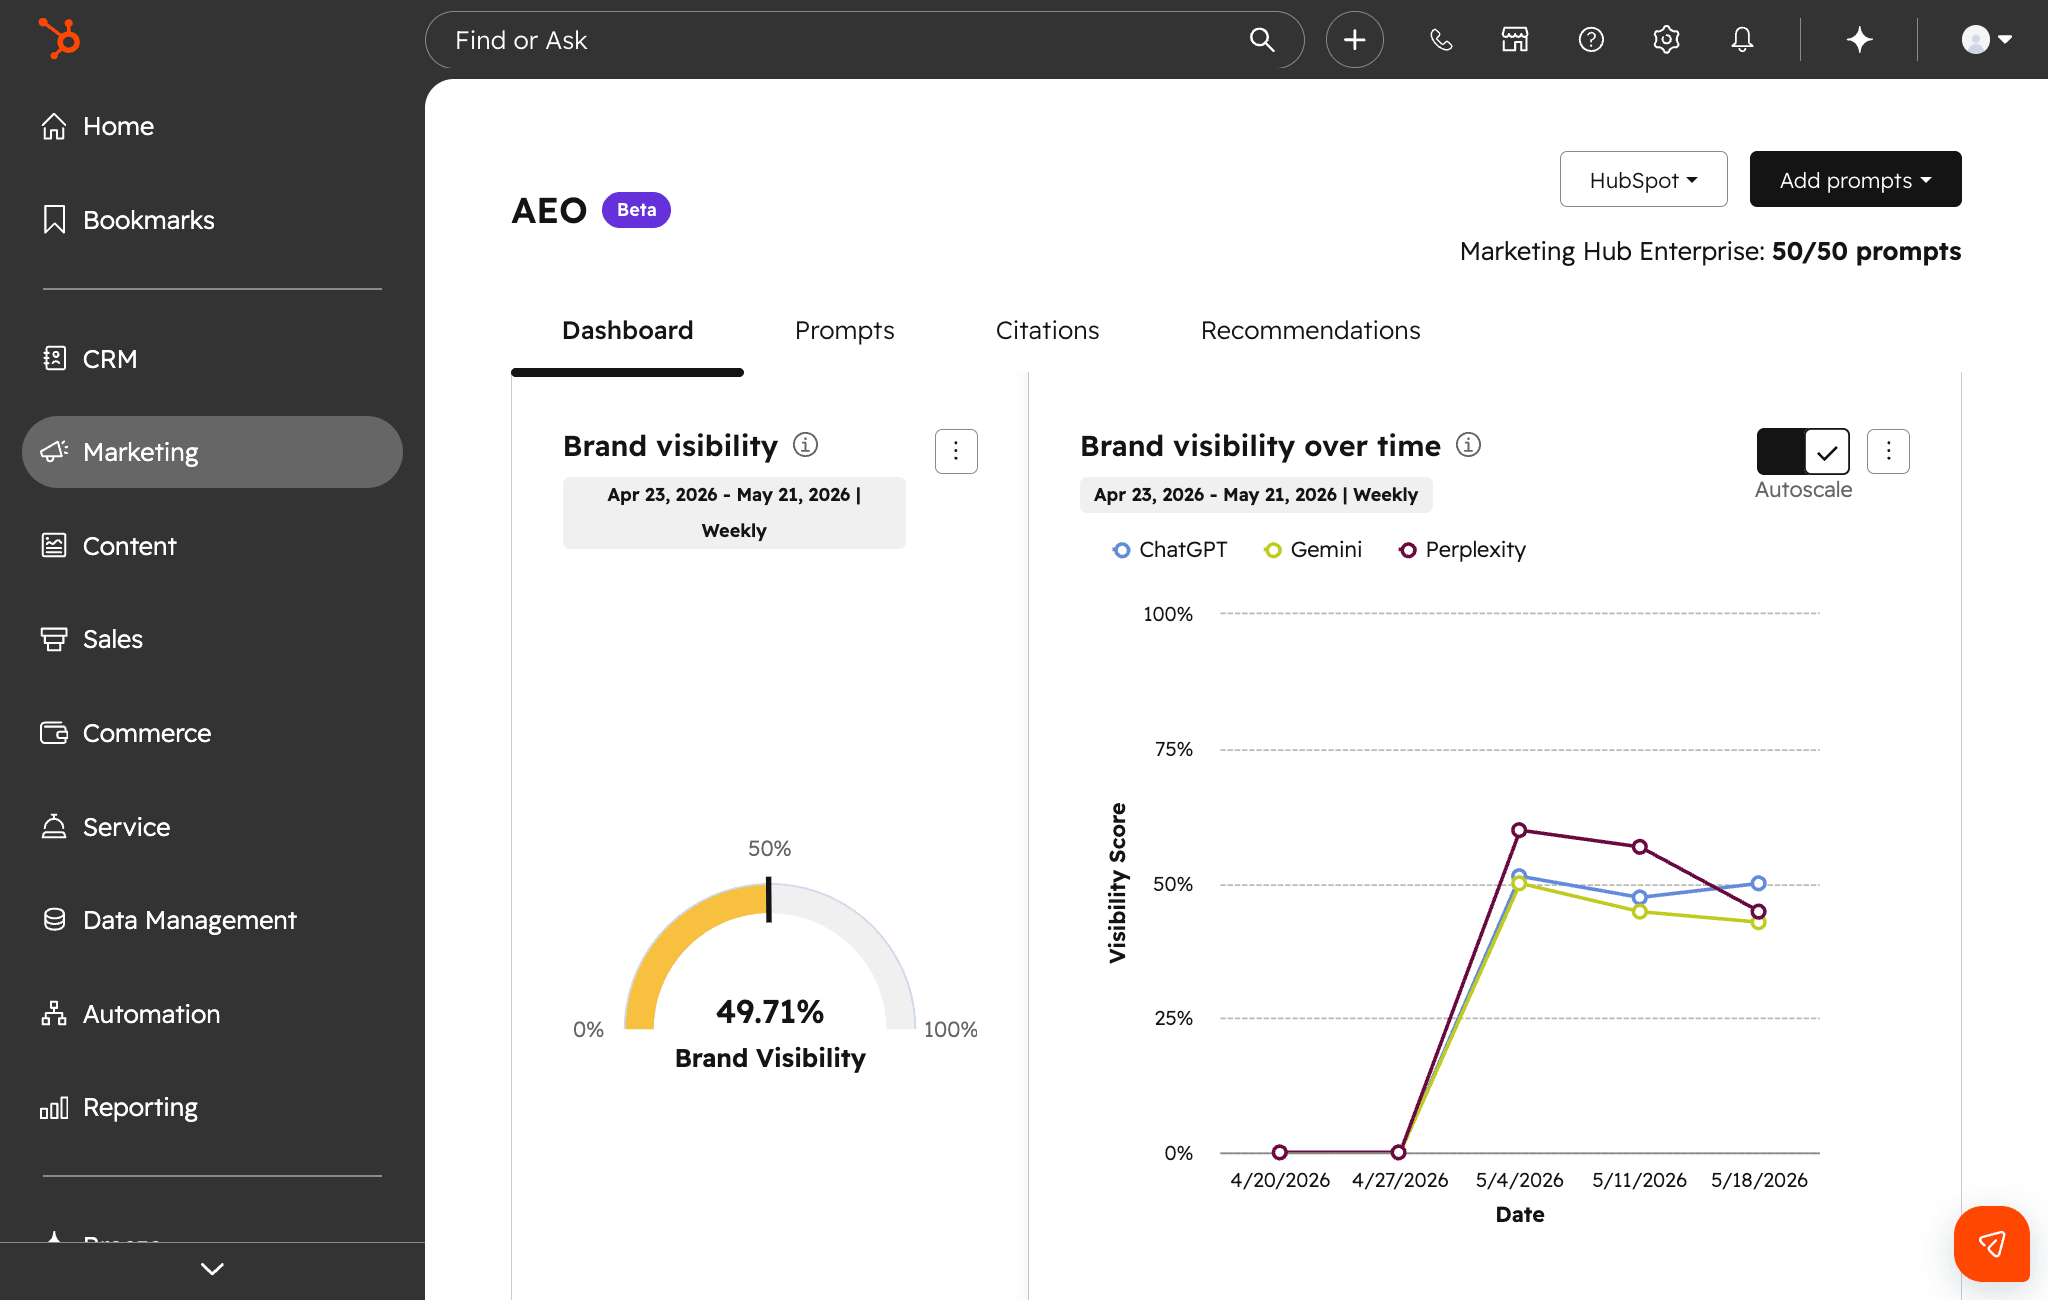This screenshot has width=2048, height=1300.
Task: Click Perplexity data point at 5/11/2026
Action: pos(1639,847)
